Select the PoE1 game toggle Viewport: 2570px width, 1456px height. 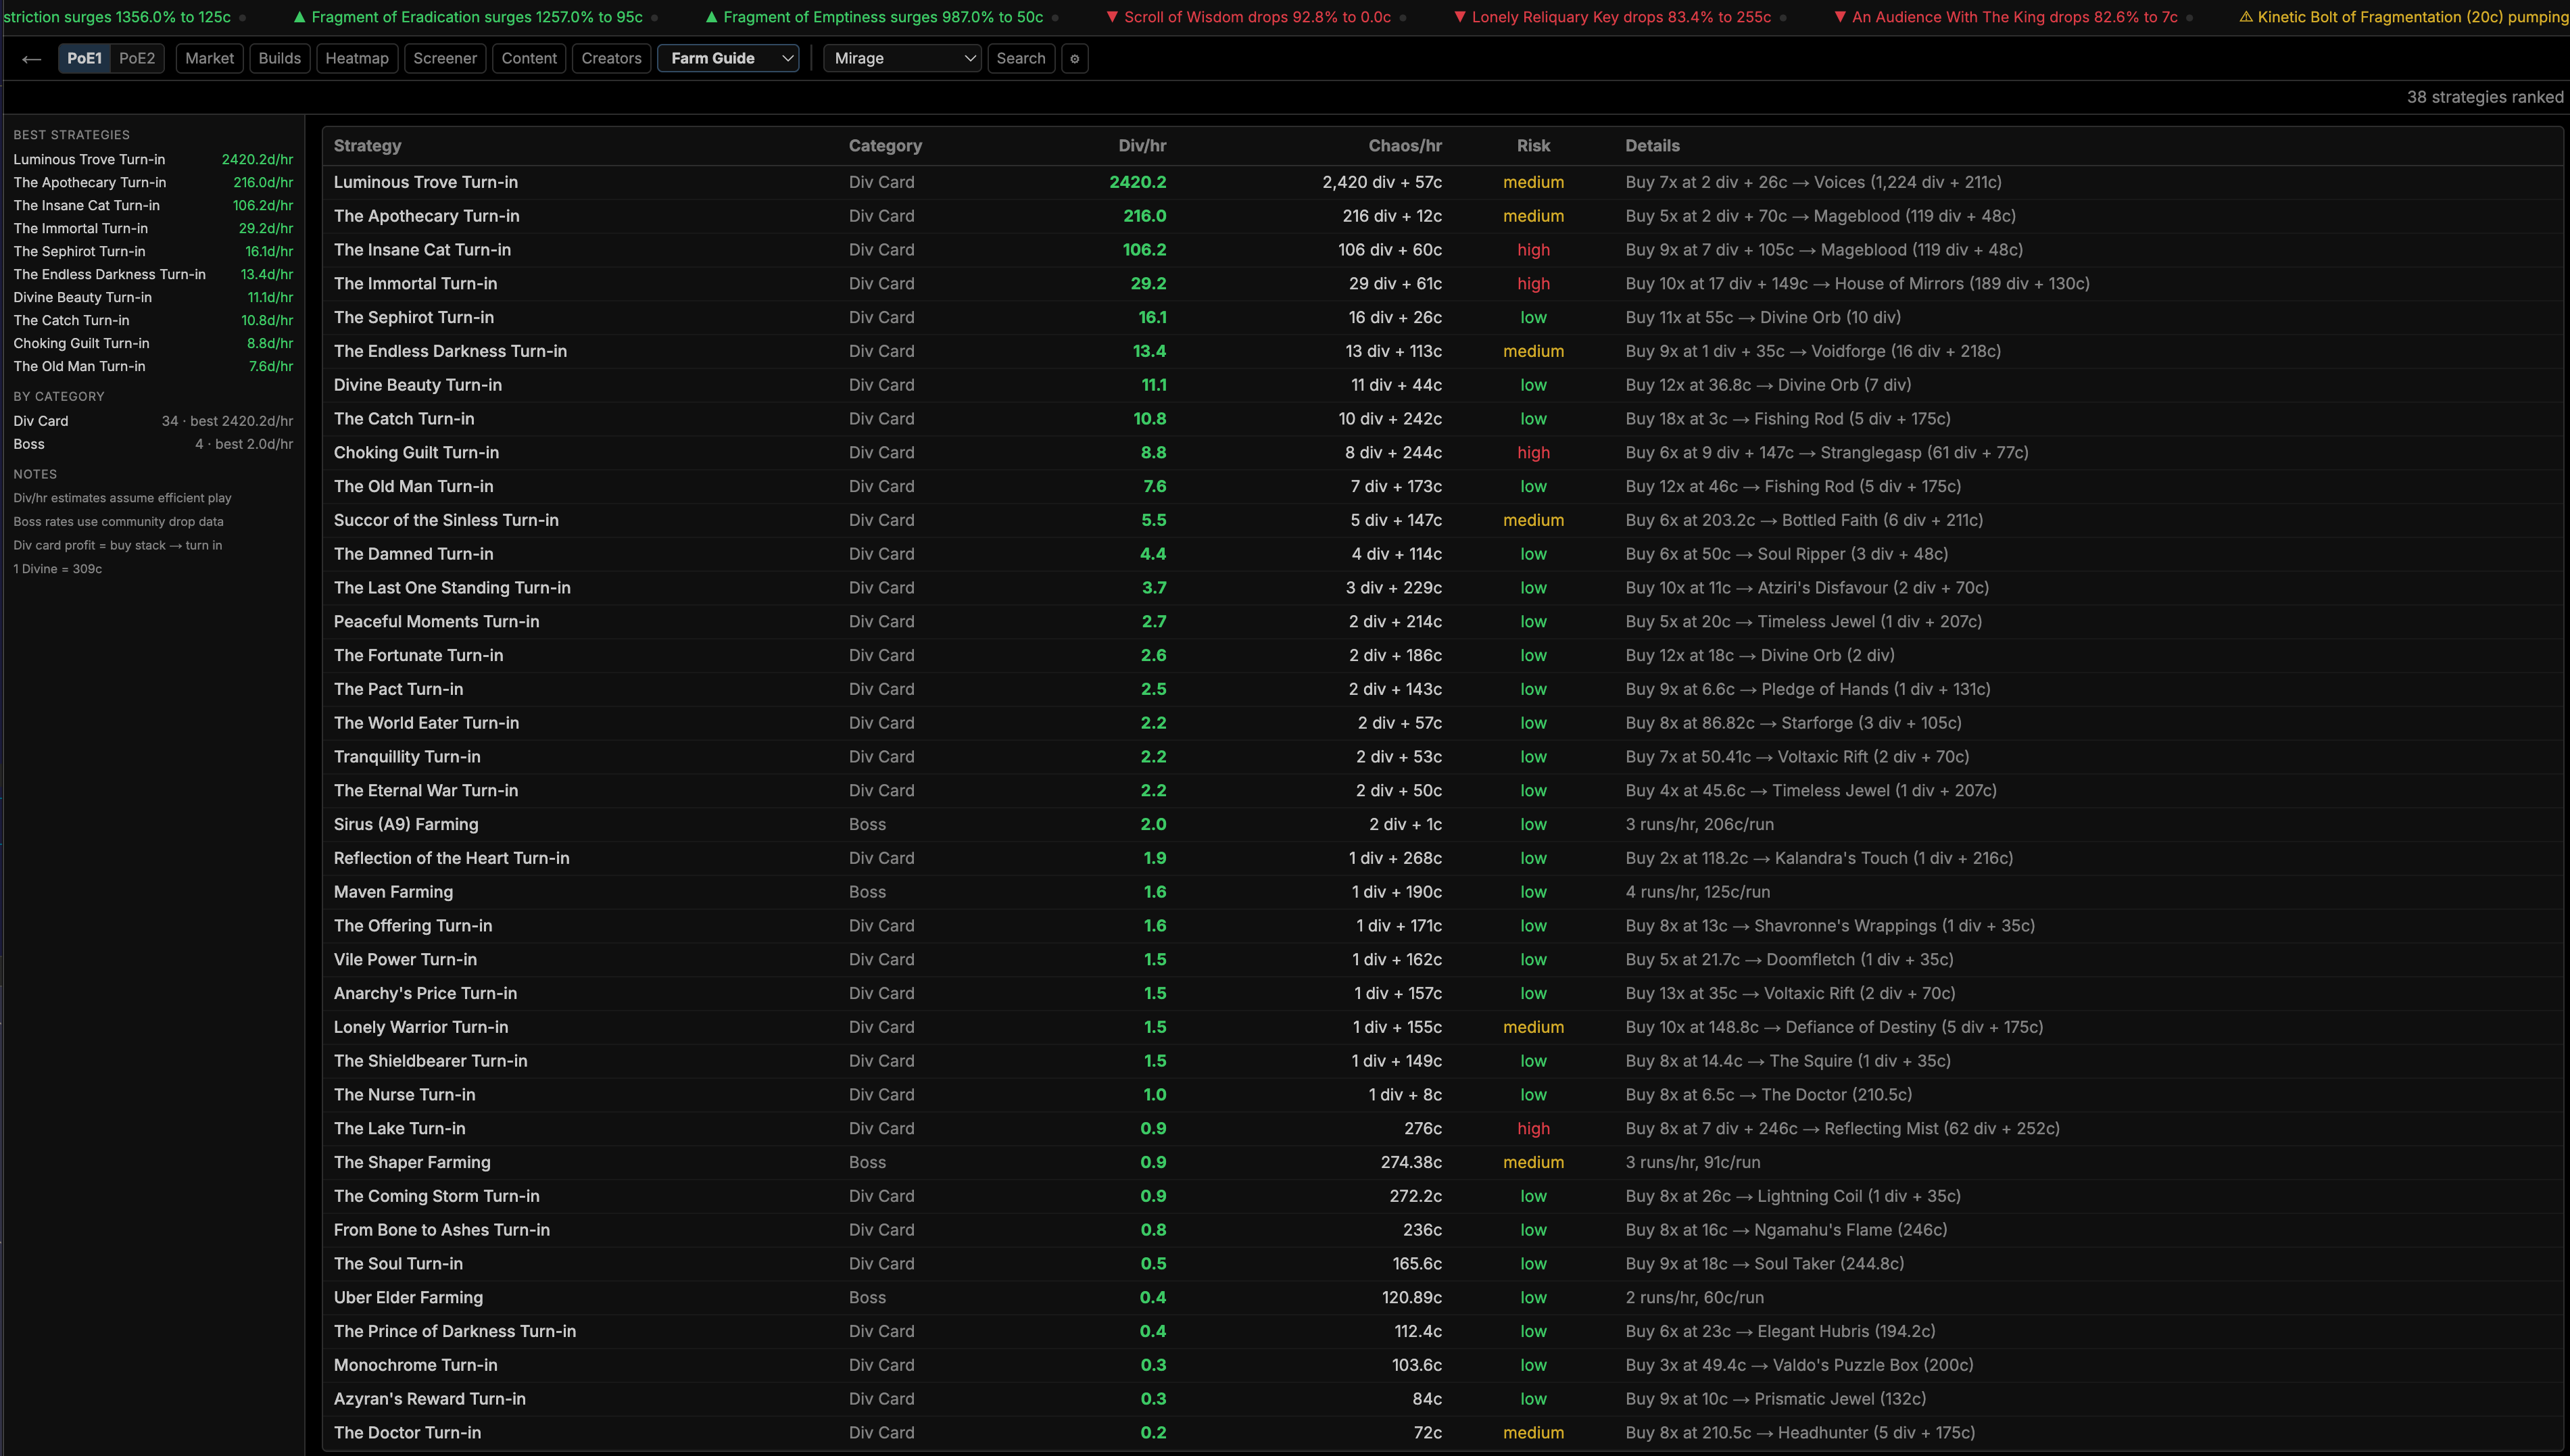tap(84, 59)
